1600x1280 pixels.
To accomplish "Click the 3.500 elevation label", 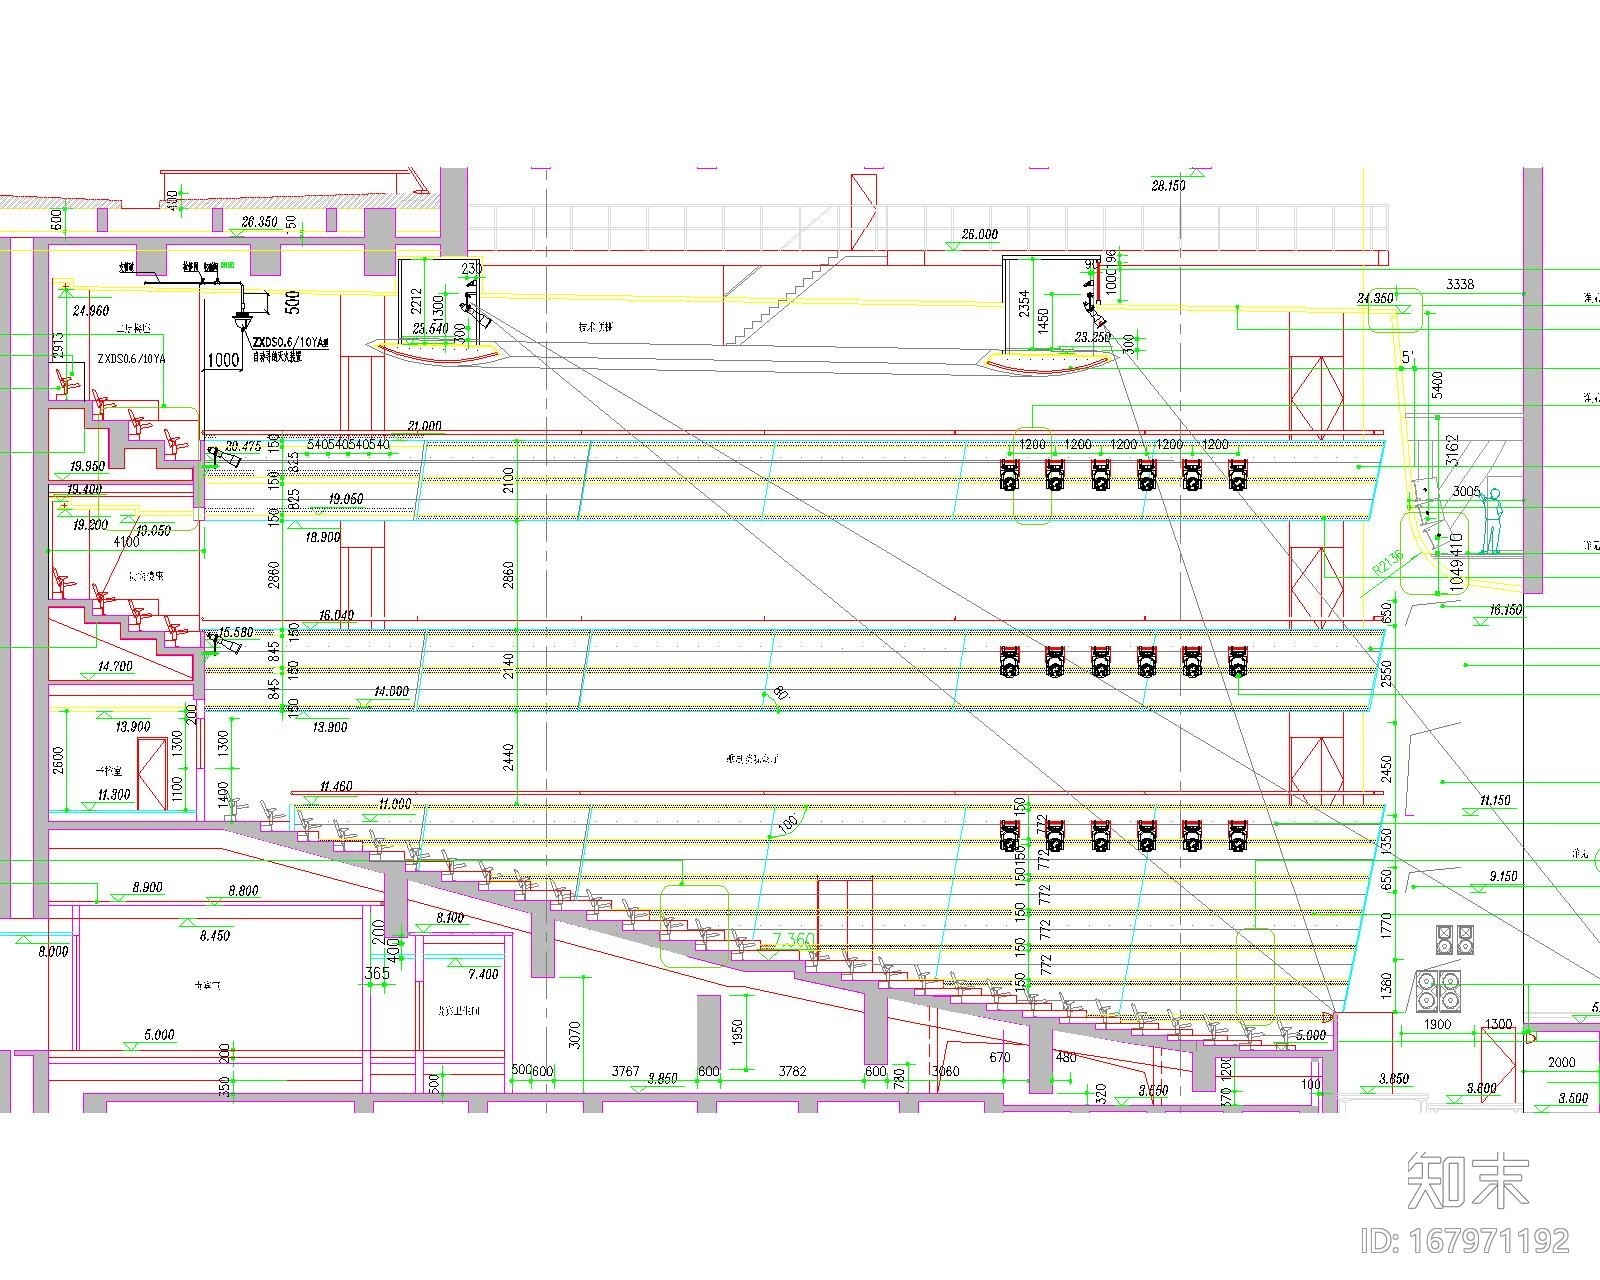I will 1573,1098.
